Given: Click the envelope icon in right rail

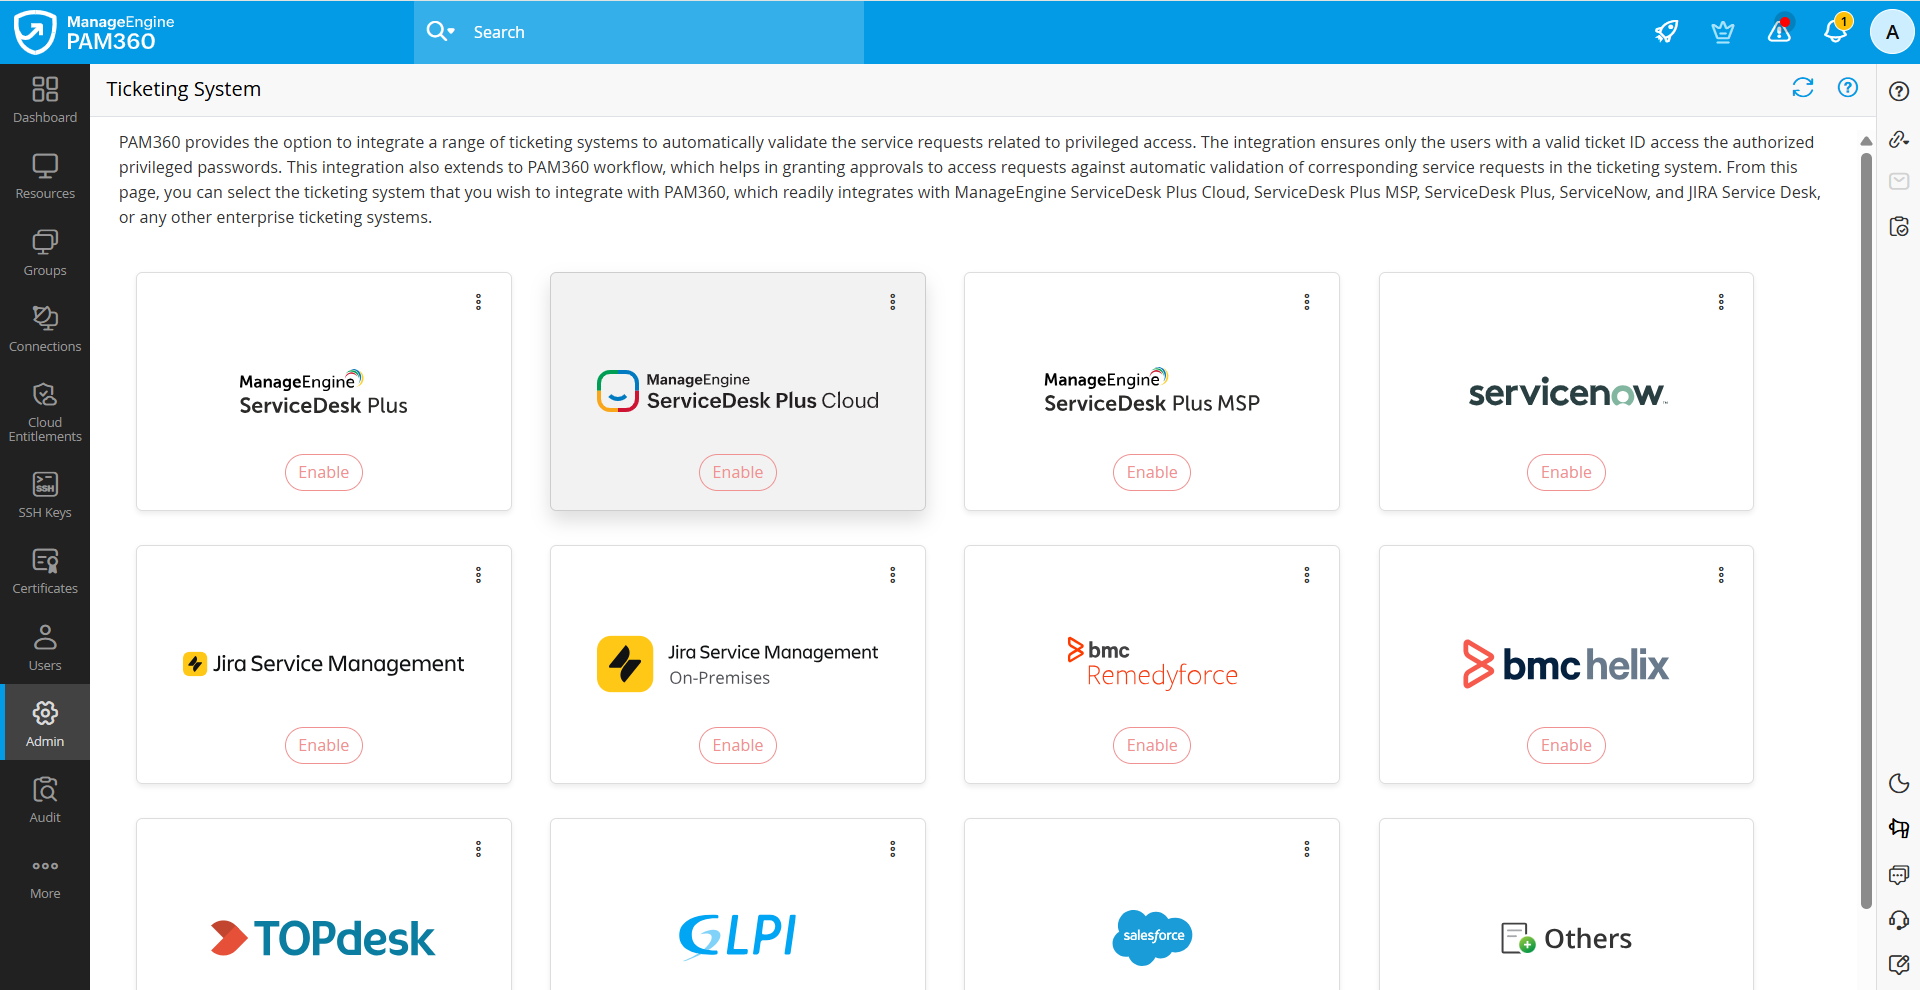Looking at the screenshot, I should [1899, 181].
